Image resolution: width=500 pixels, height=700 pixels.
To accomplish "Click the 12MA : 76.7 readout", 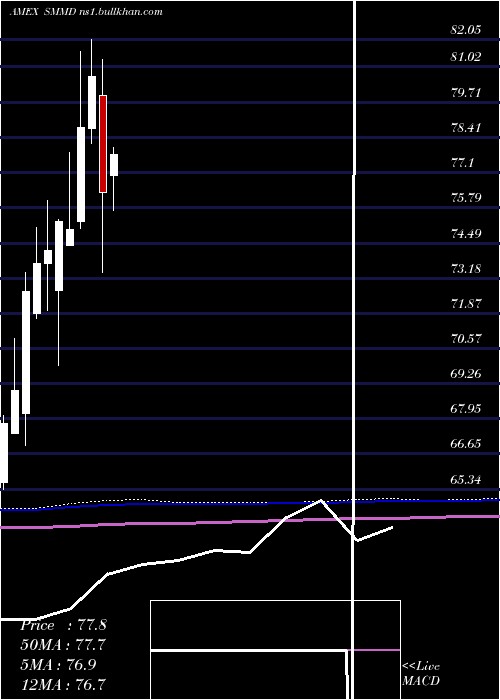I will coord(63,684).
